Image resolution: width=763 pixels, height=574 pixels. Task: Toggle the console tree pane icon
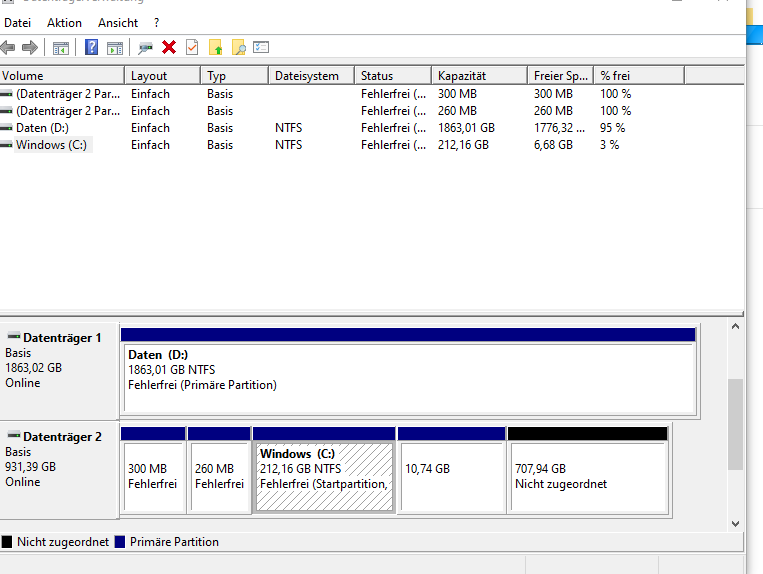(61, 48)
